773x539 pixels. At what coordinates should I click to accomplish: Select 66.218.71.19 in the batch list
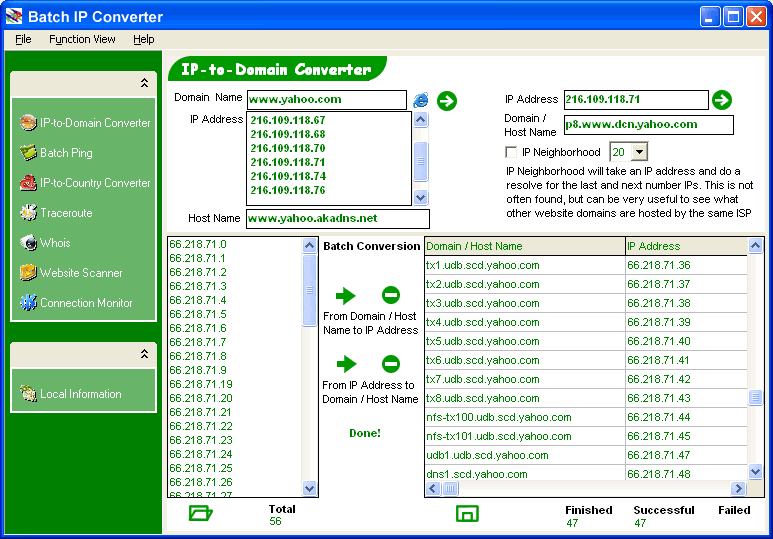[201, 384]
